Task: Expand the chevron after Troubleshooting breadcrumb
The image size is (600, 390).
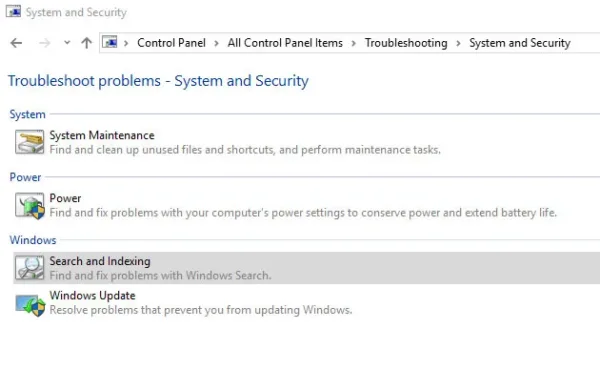Action: pyautogui.click(x=458, y=43)
